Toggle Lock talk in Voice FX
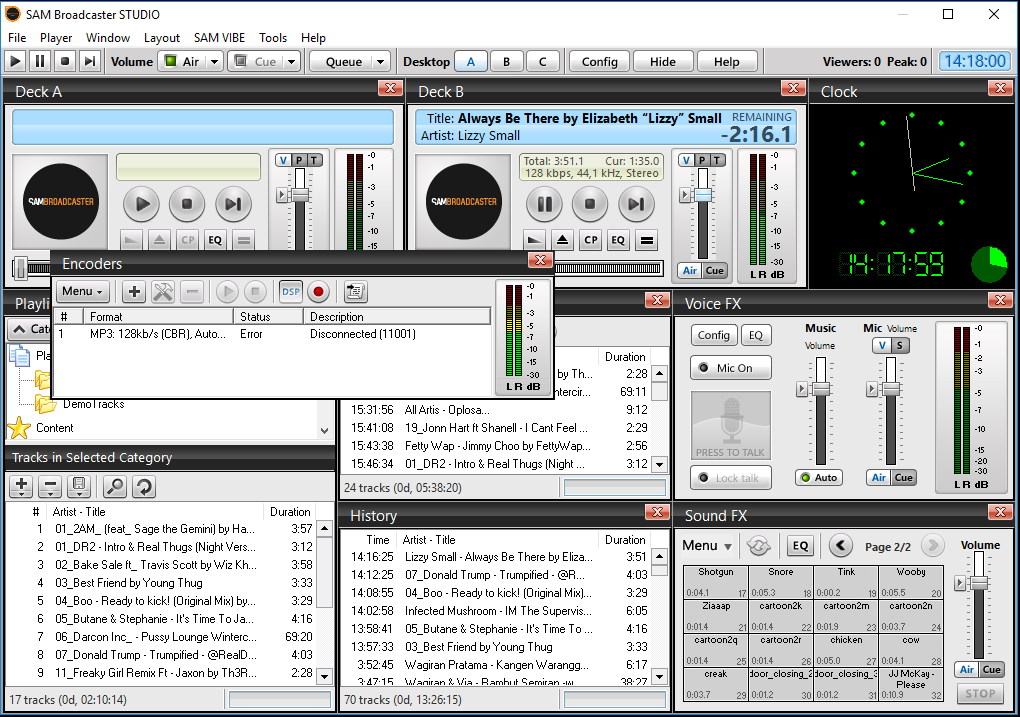 point(731,477)
